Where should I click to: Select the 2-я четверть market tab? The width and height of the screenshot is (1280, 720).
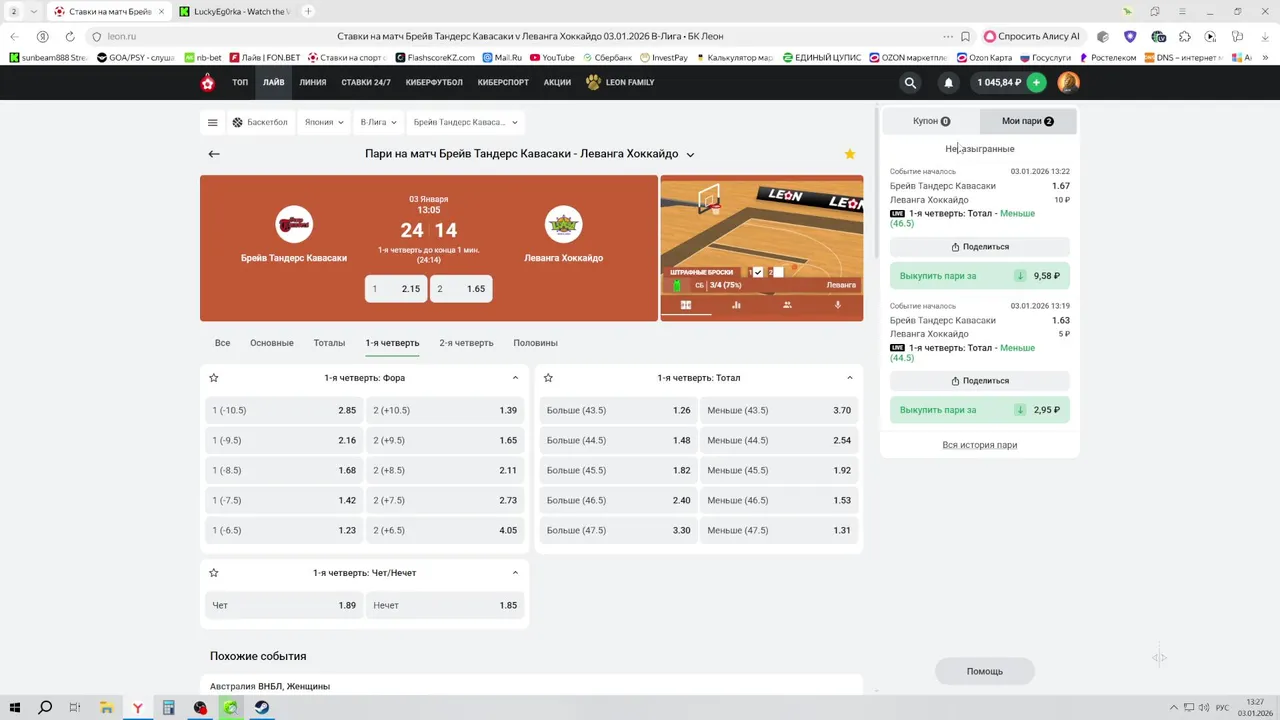click(x=466, y=343)
